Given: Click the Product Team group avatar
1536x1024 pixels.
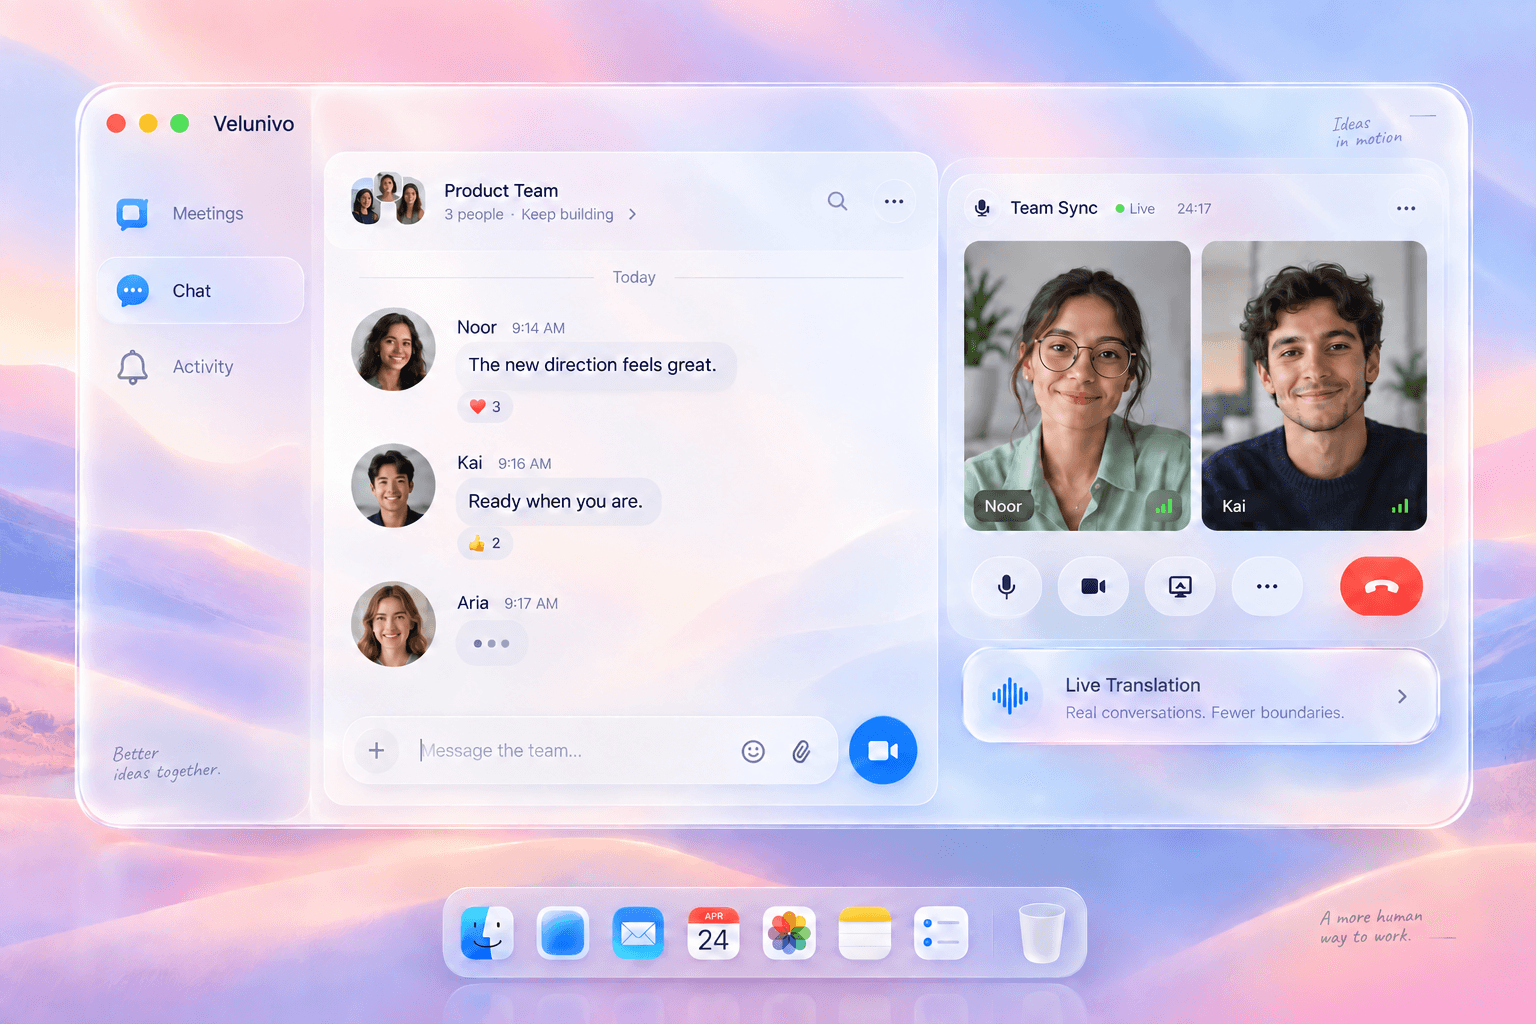Looking at the screenshot, I should point(388,199).
